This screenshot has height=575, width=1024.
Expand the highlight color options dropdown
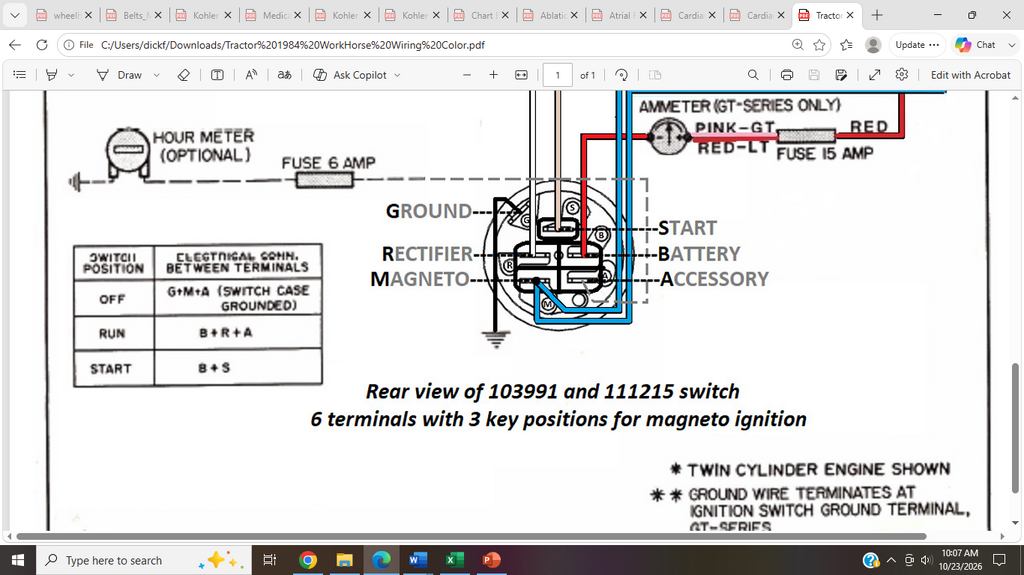point(71,75)
